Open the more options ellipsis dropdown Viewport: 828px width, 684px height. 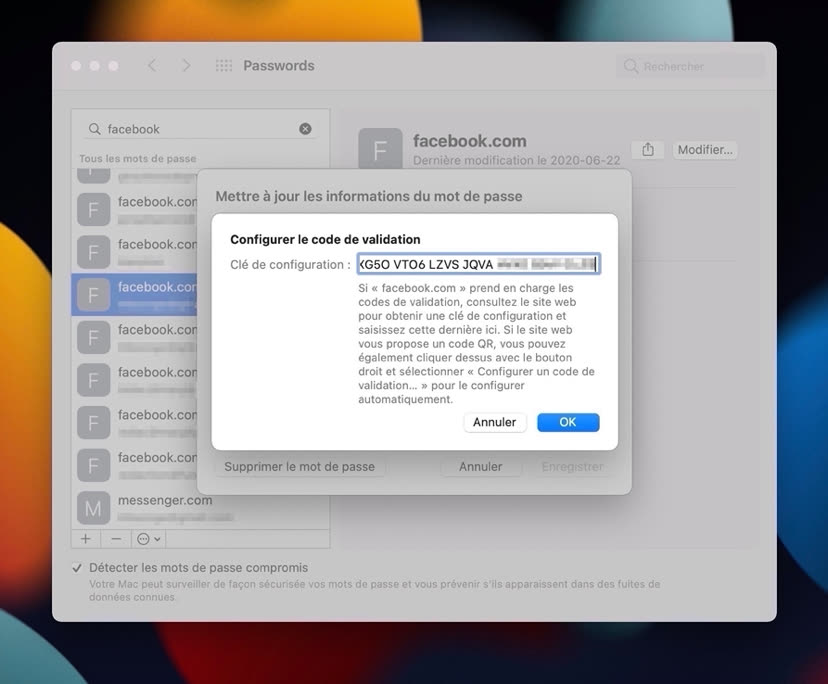pos(148,539)
